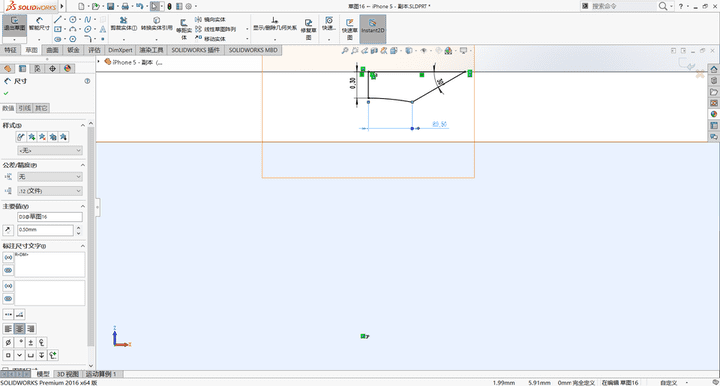The width and height of the screenshot is (720, 386).
Task: Open the FeatureManager design tree tab icon
Action: pos(7,68)
